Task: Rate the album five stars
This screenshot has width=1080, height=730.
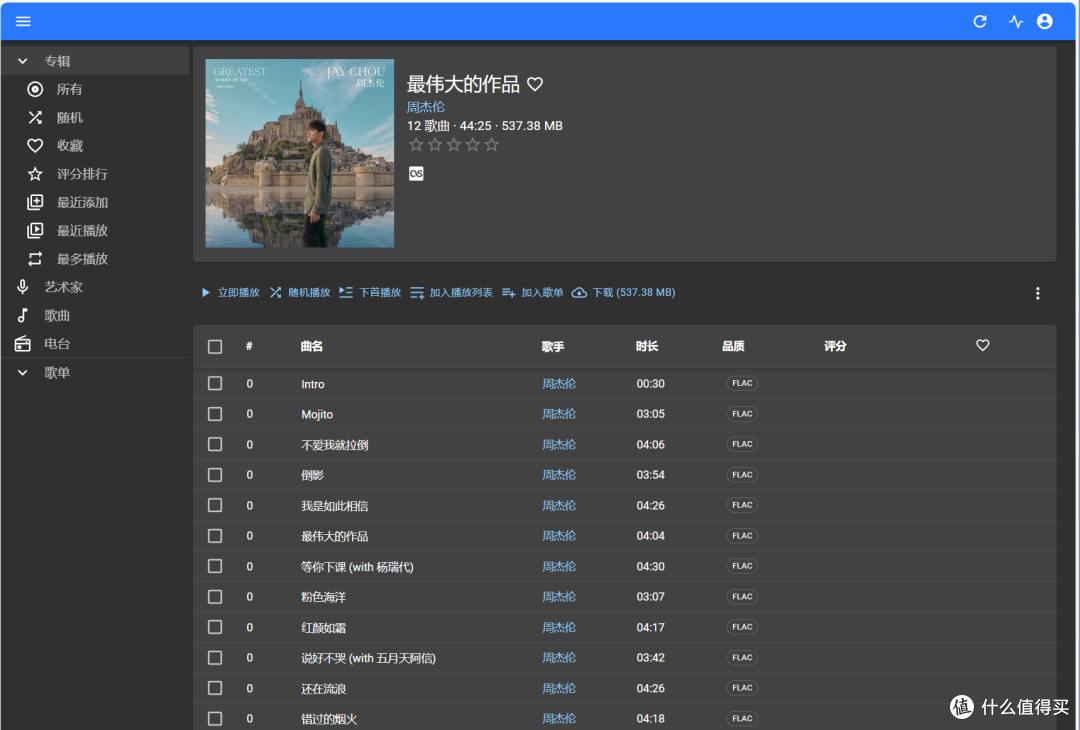Action: coord(491,145)
